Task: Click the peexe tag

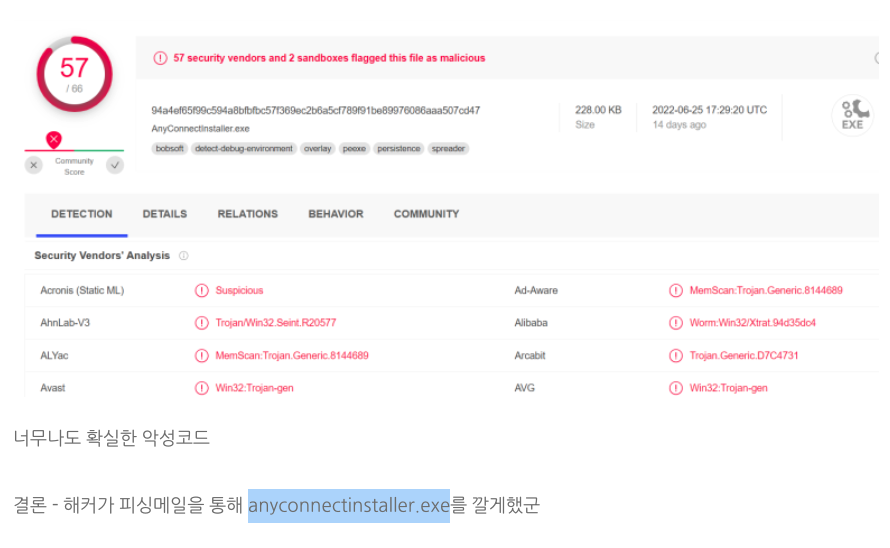Action: click(x=354, y=149)
